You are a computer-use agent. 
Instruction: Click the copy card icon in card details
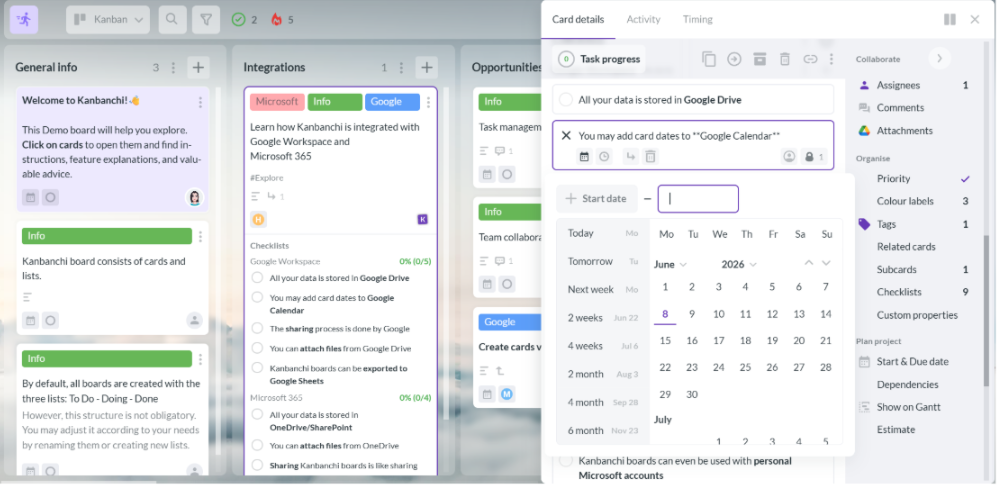pyautogui.click(x=708, y=59)
